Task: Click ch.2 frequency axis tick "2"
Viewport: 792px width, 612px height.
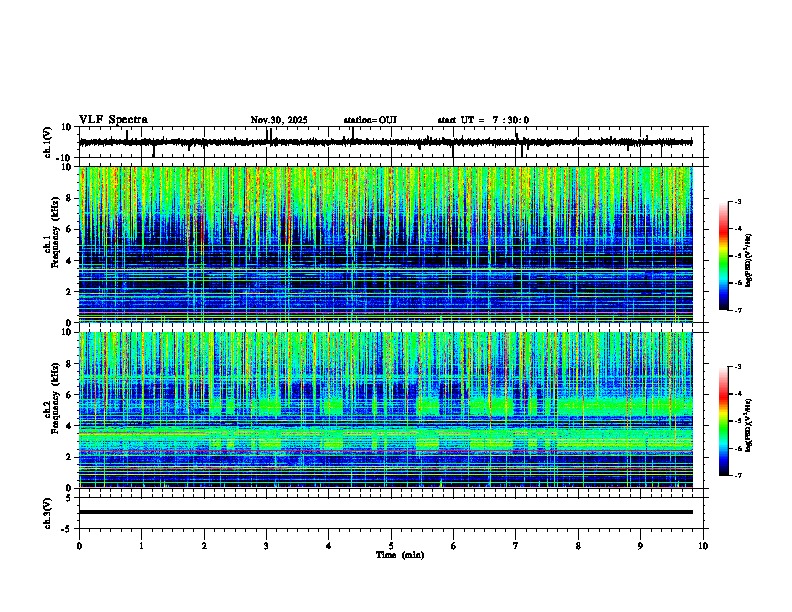Action: [x=69, y=457]
